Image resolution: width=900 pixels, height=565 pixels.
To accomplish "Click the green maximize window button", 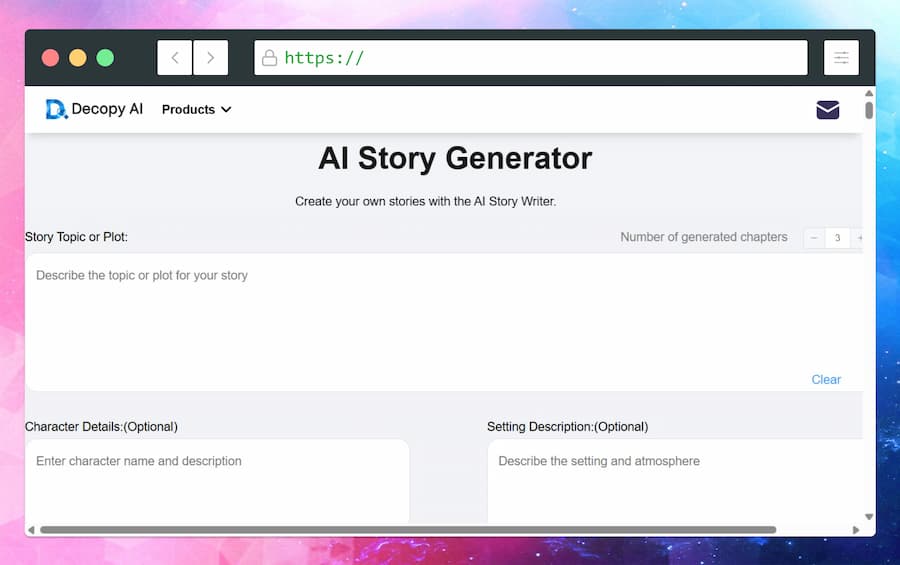I will [105, 58].
